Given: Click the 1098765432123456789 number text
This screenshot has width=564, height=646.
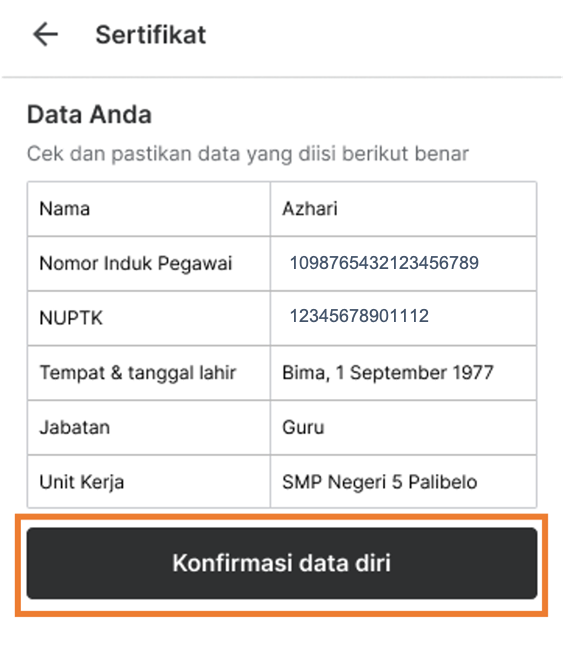Looking at the screenshot, I should [x=384, y=263].
